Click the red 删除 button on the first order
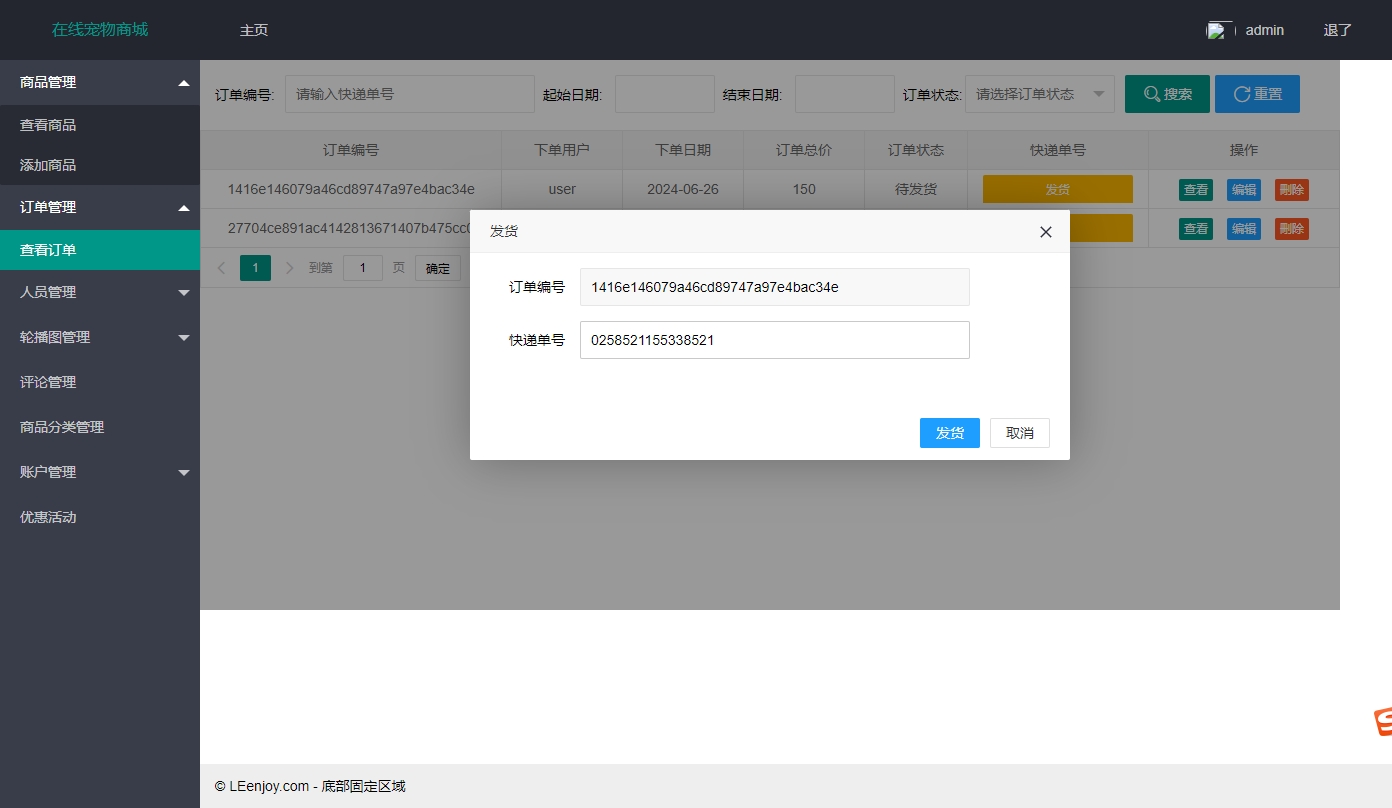 tap(1291, 189)
